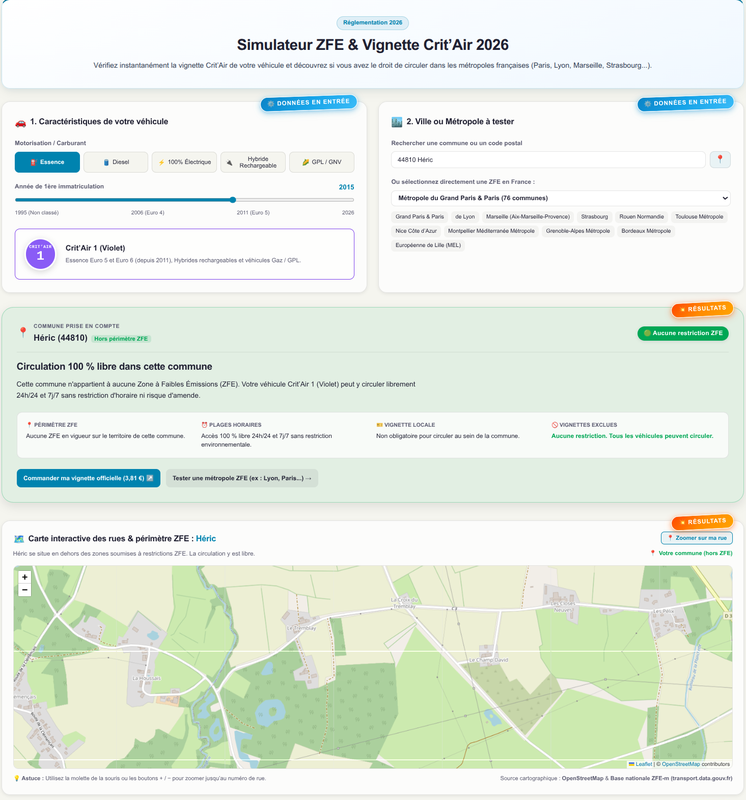Click the red pin beside Héric (44810)
Screen dimensions: 746x800
[x=23, y=333]
